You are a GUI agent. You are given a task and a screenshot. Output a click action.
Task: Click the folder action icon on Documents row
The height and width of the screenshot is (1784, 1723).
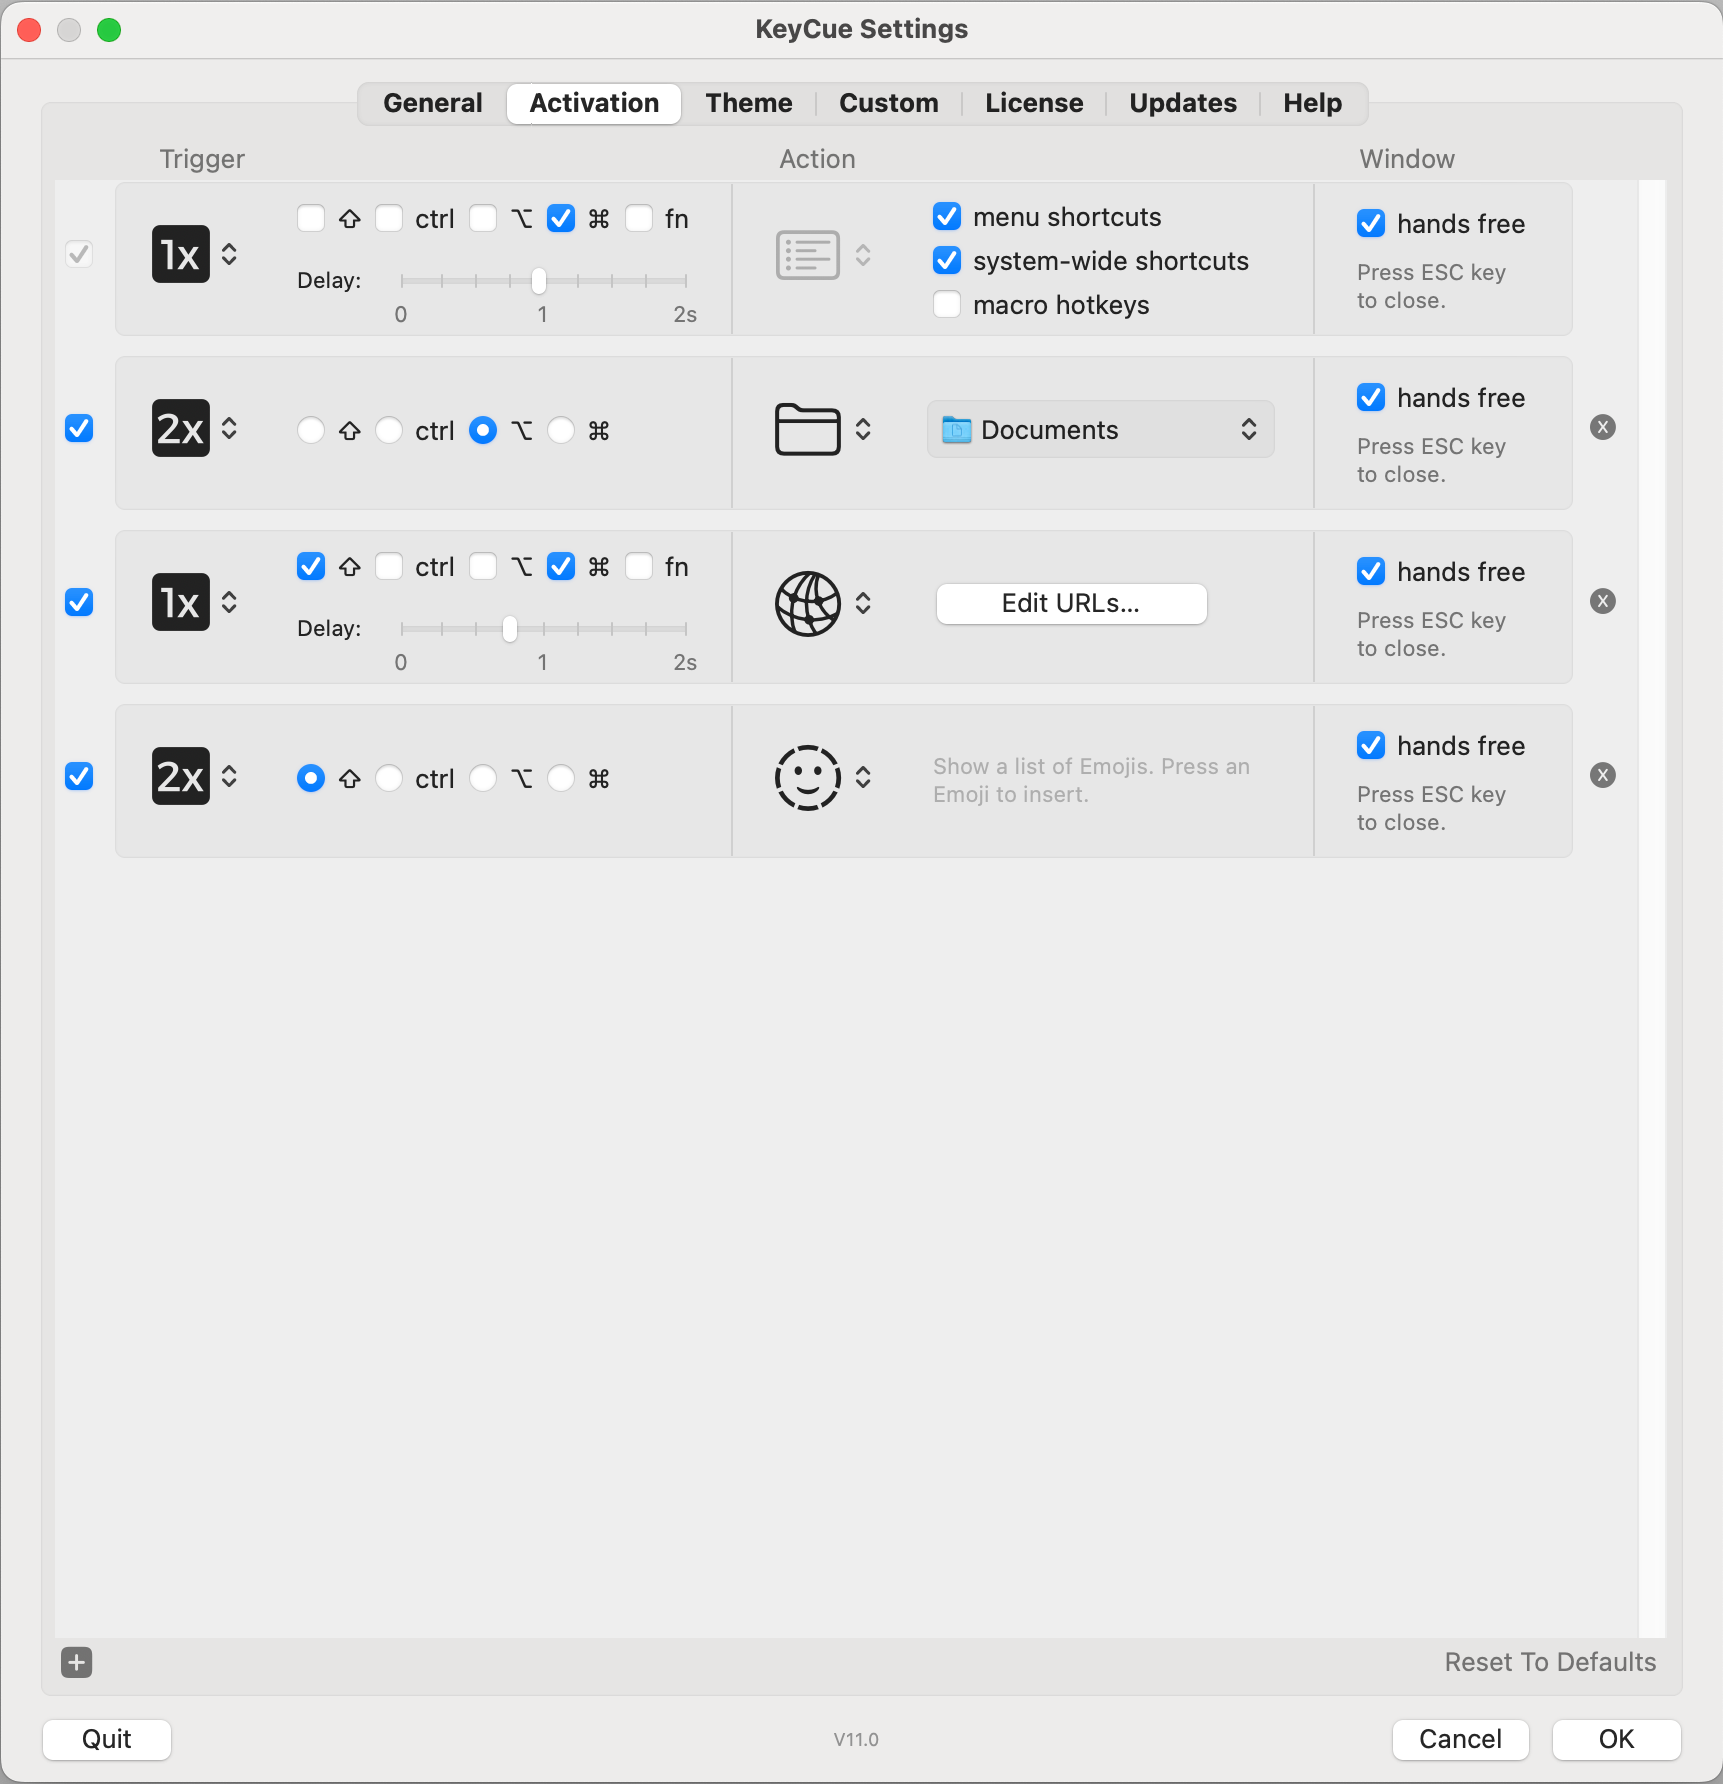coord(808,429)
